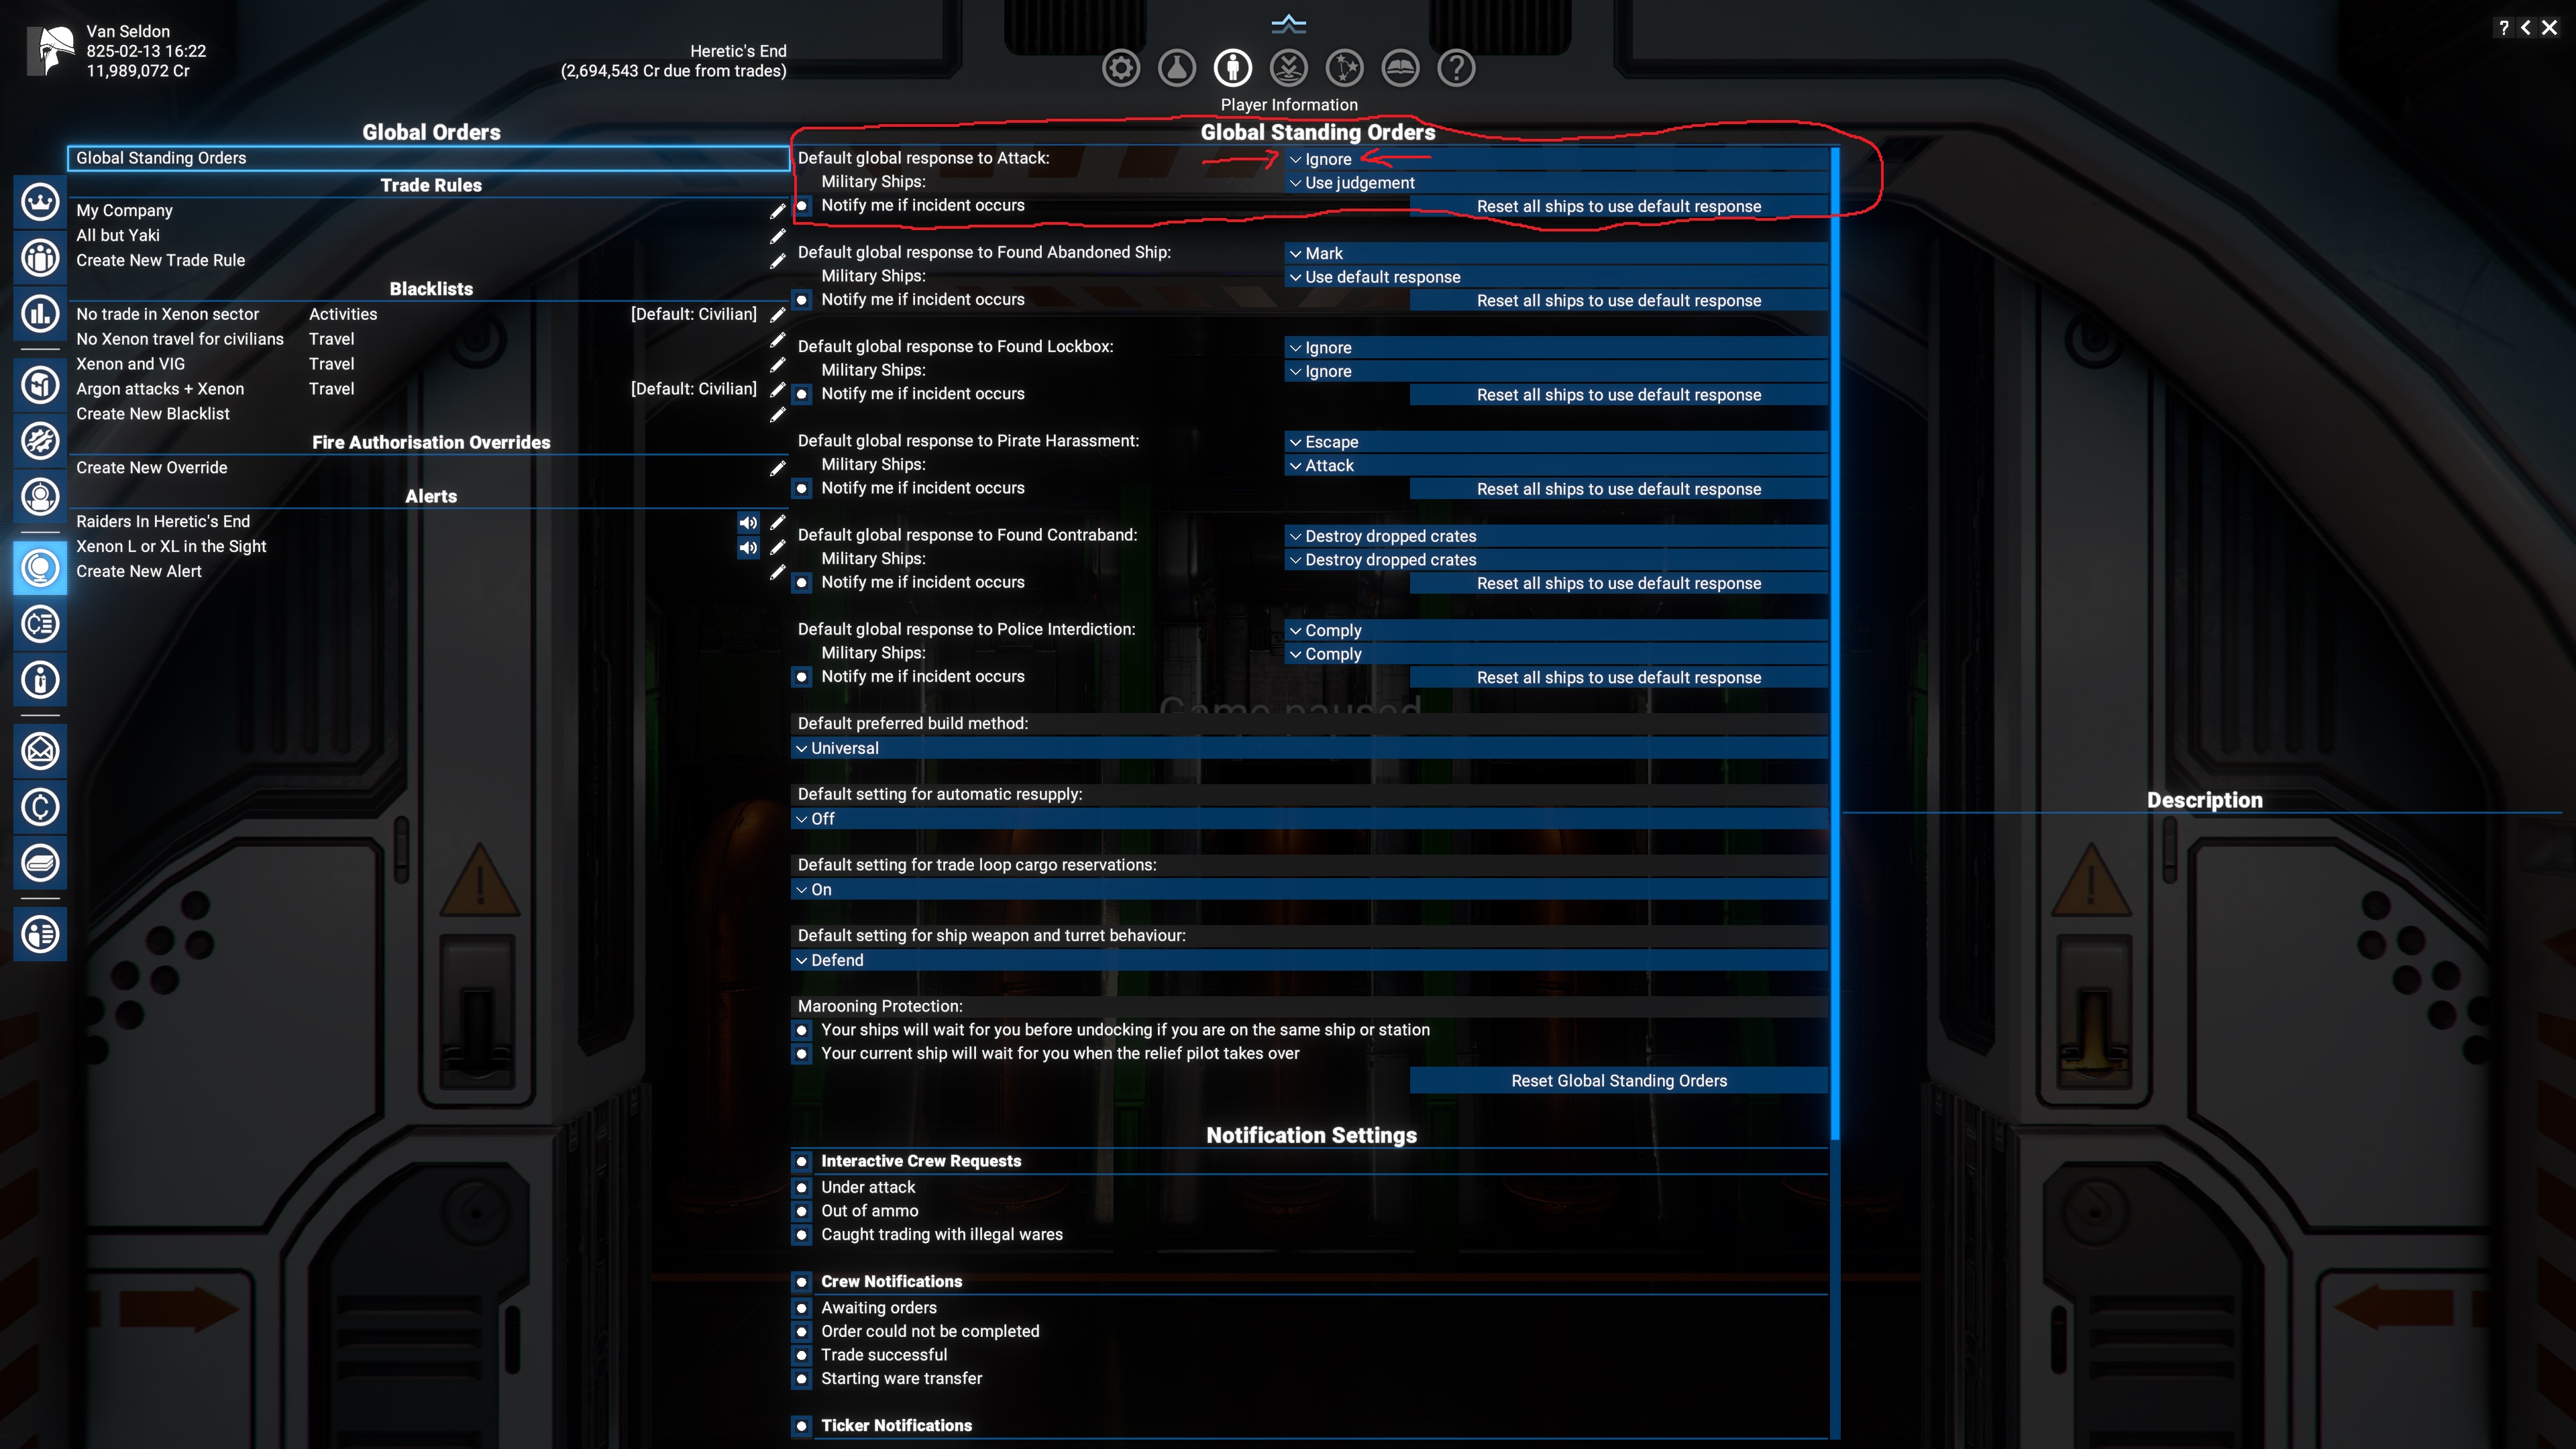The width and height of the screenshot is (2576, 1449).
Task: Open the messages envelope icon in sidebar
Action: coord(40,751)
